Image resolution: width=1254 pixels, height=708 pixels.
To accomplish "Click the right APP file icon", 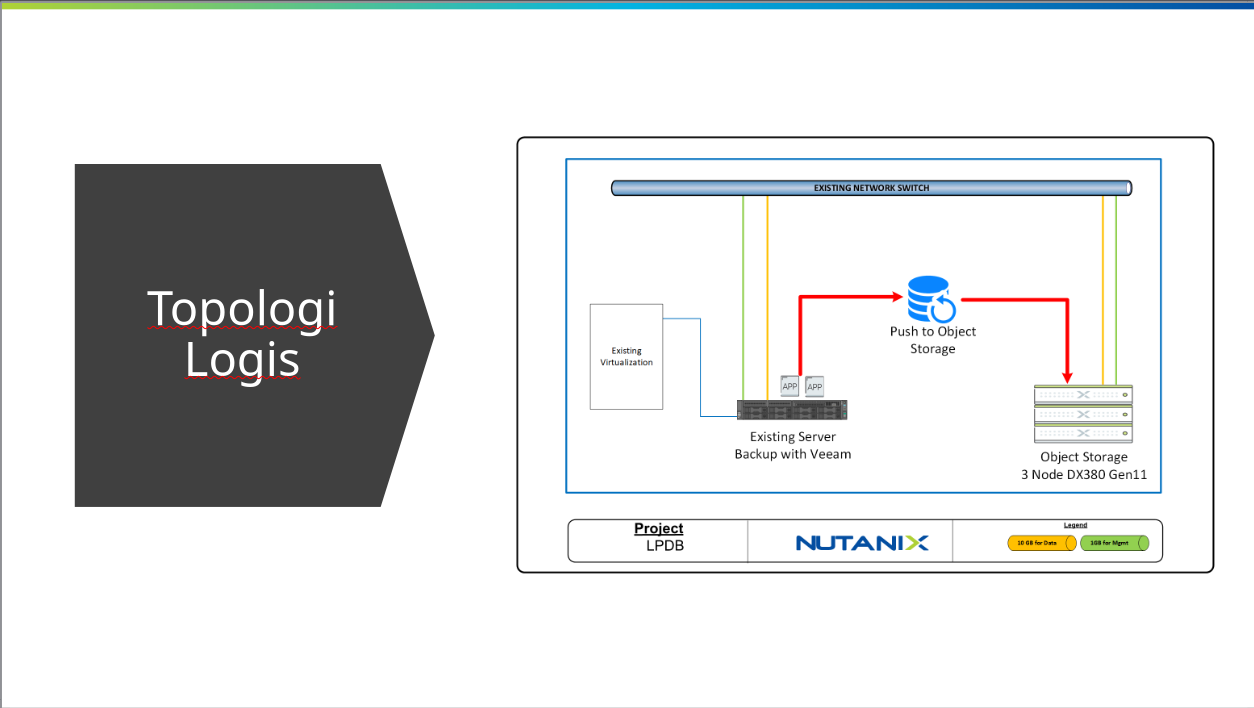I will [x=814, y=387].
